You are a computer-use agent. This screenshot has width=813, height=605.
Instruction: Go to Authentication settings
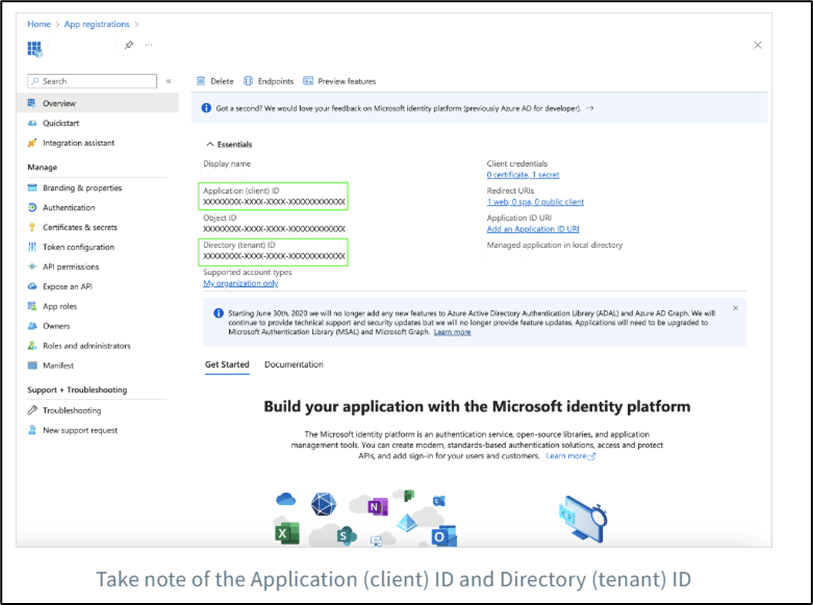click(x=68, y=207)
